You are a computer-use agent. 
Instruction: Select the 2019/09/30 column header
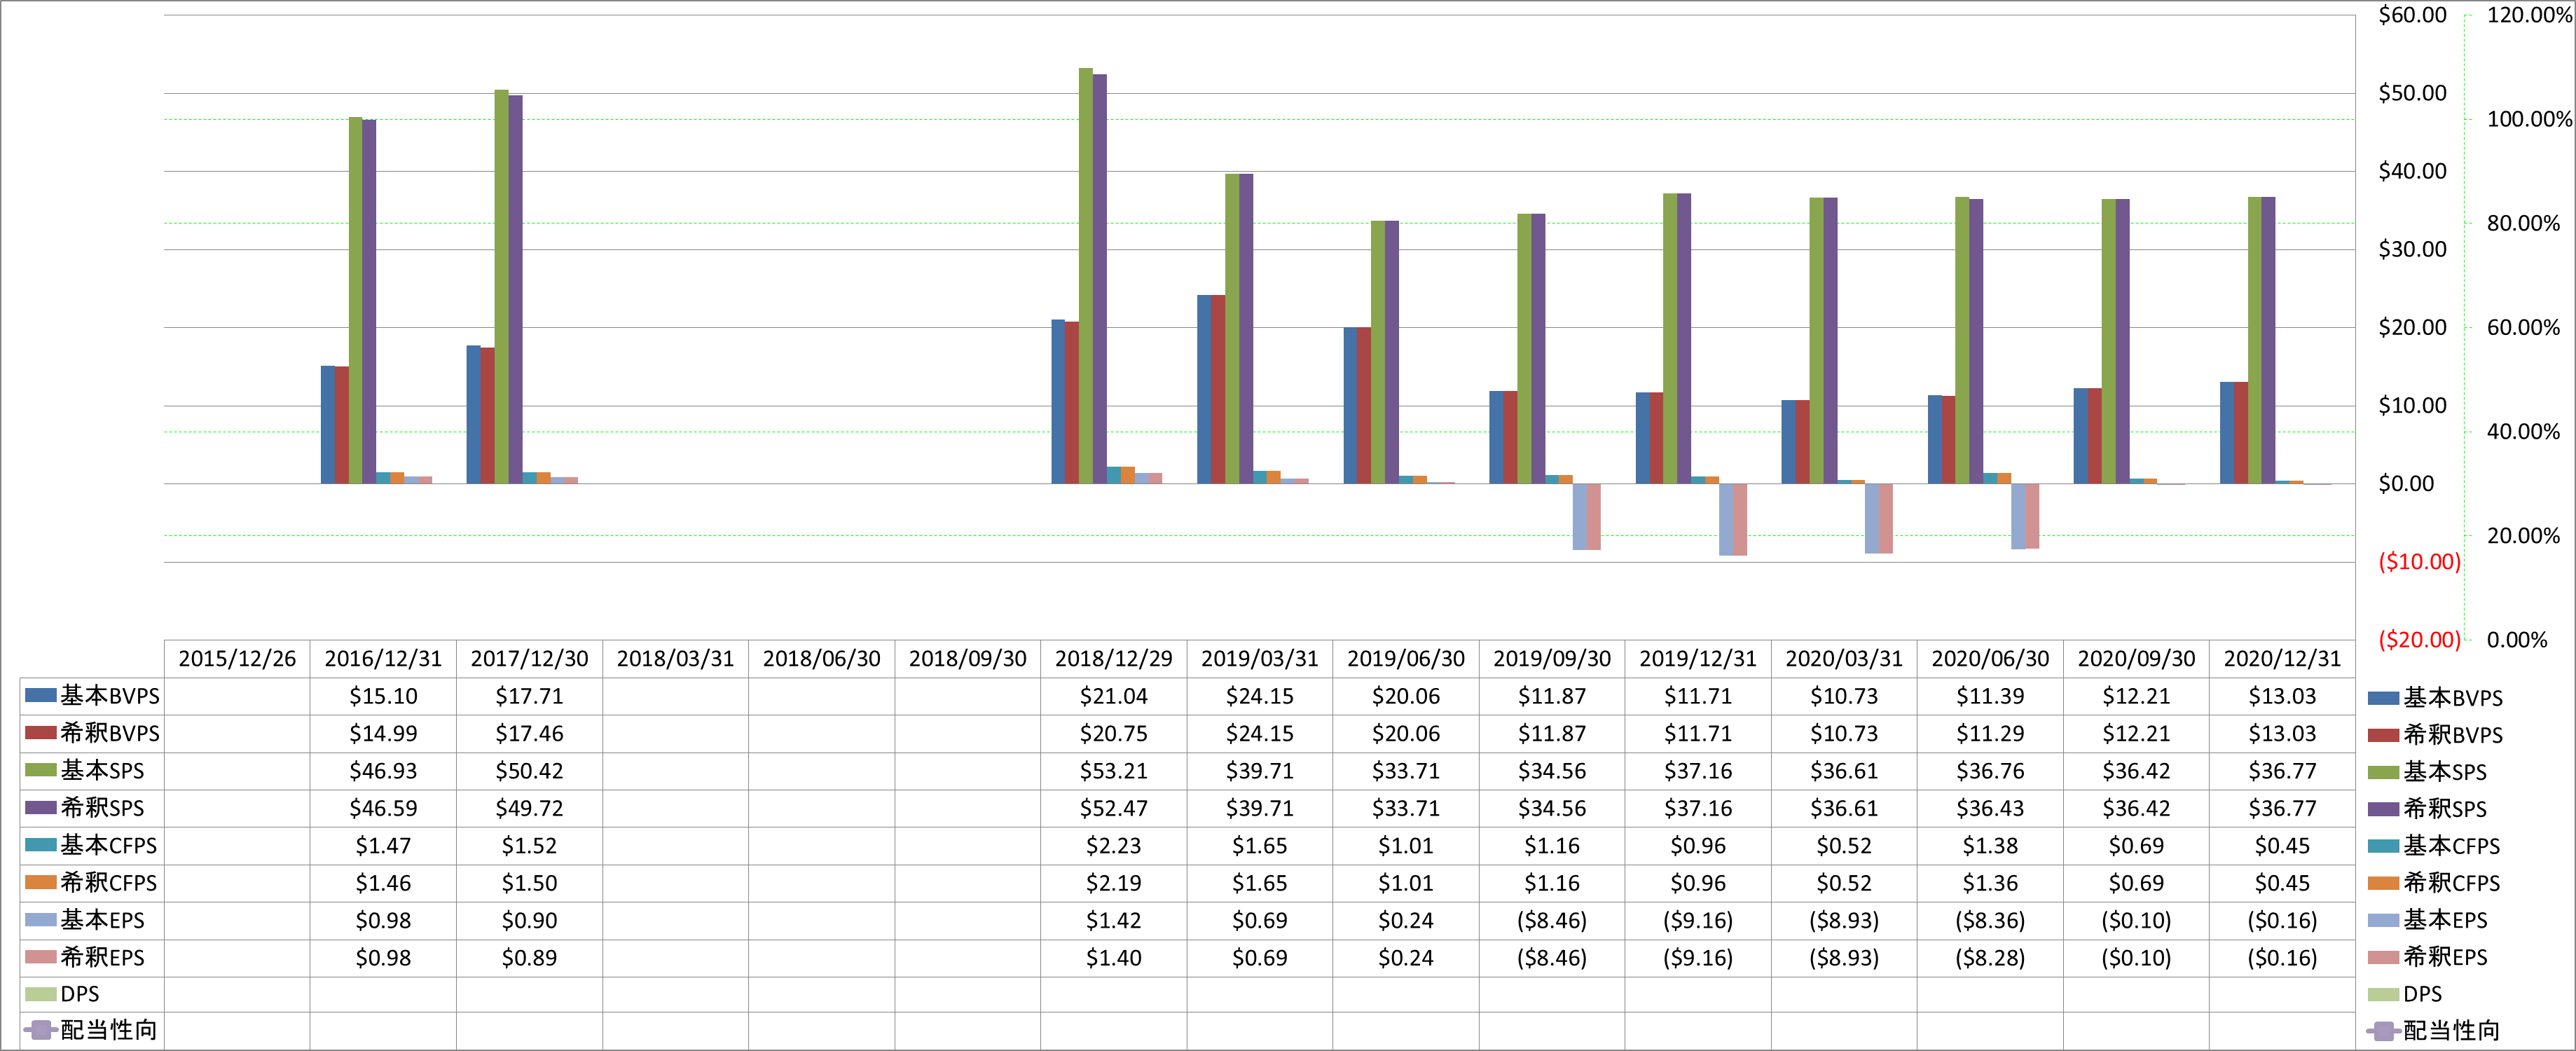tap(1551, 659)
